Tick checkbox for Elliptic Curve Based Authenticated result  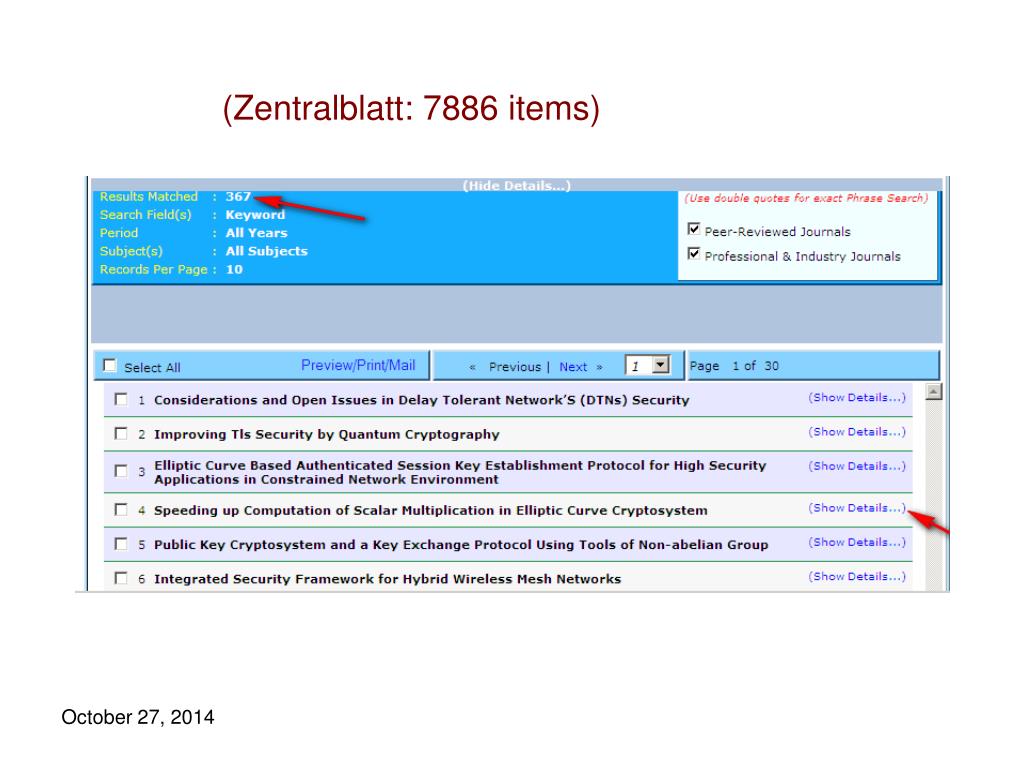coord(121,471)
